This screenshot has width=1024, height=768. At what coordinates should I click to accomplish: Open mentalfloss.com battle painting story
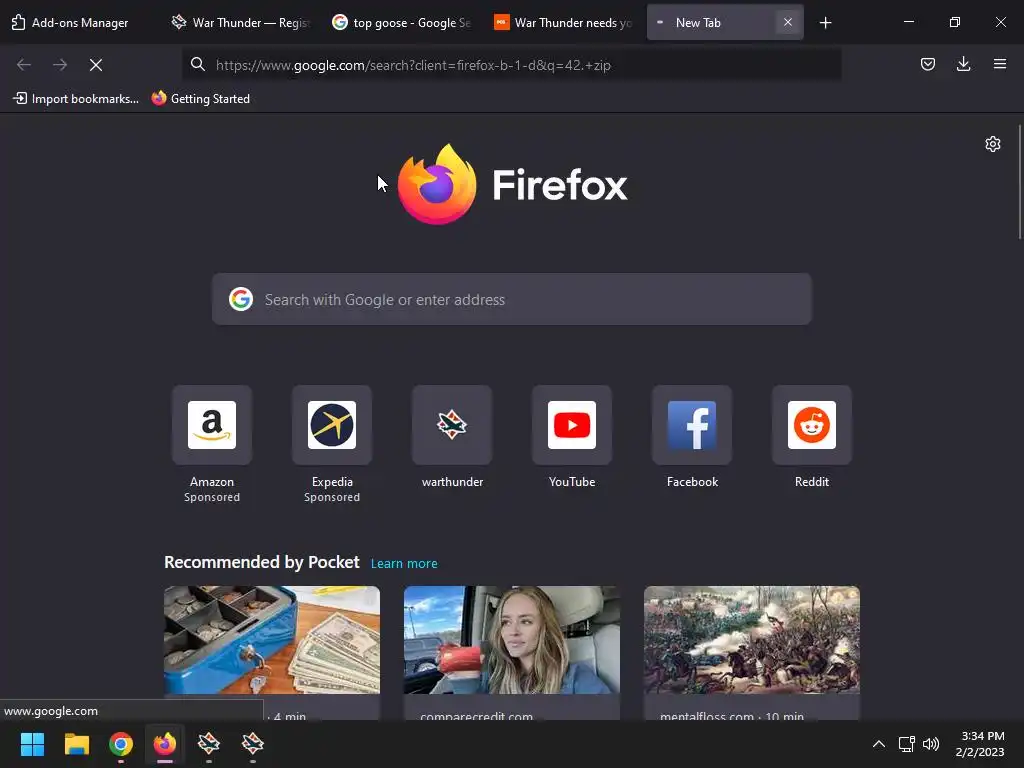click(752, 640)
